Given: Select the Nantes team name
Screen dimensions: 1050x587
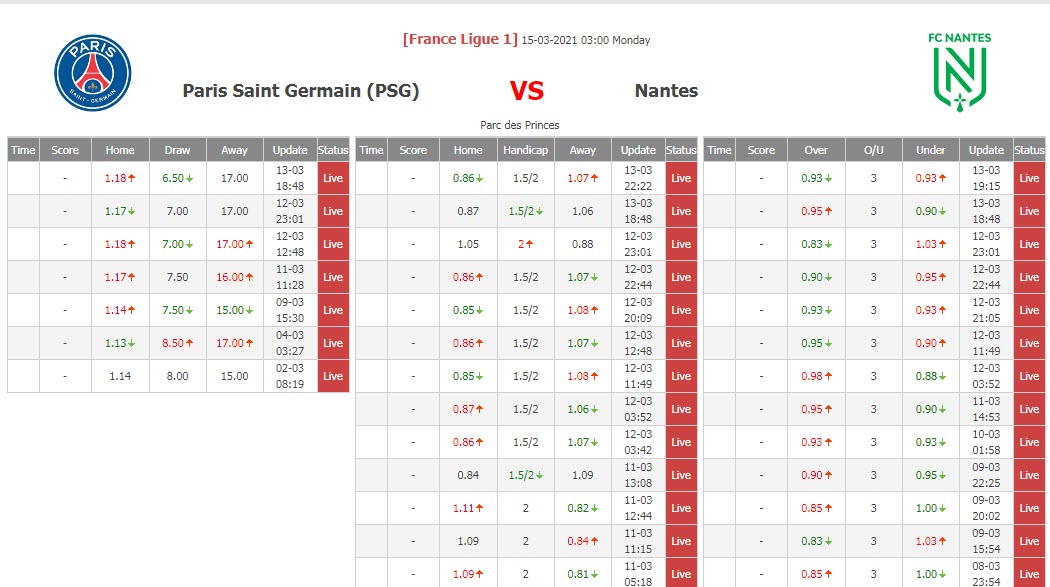Looking at the screenshot, I should point(666,91).
